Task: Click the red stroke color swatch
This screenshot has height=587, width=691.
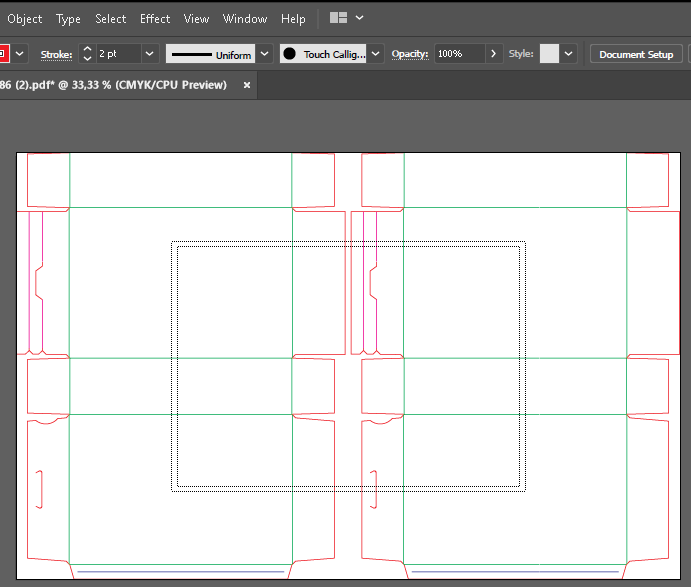Action: tap(3, 54)
